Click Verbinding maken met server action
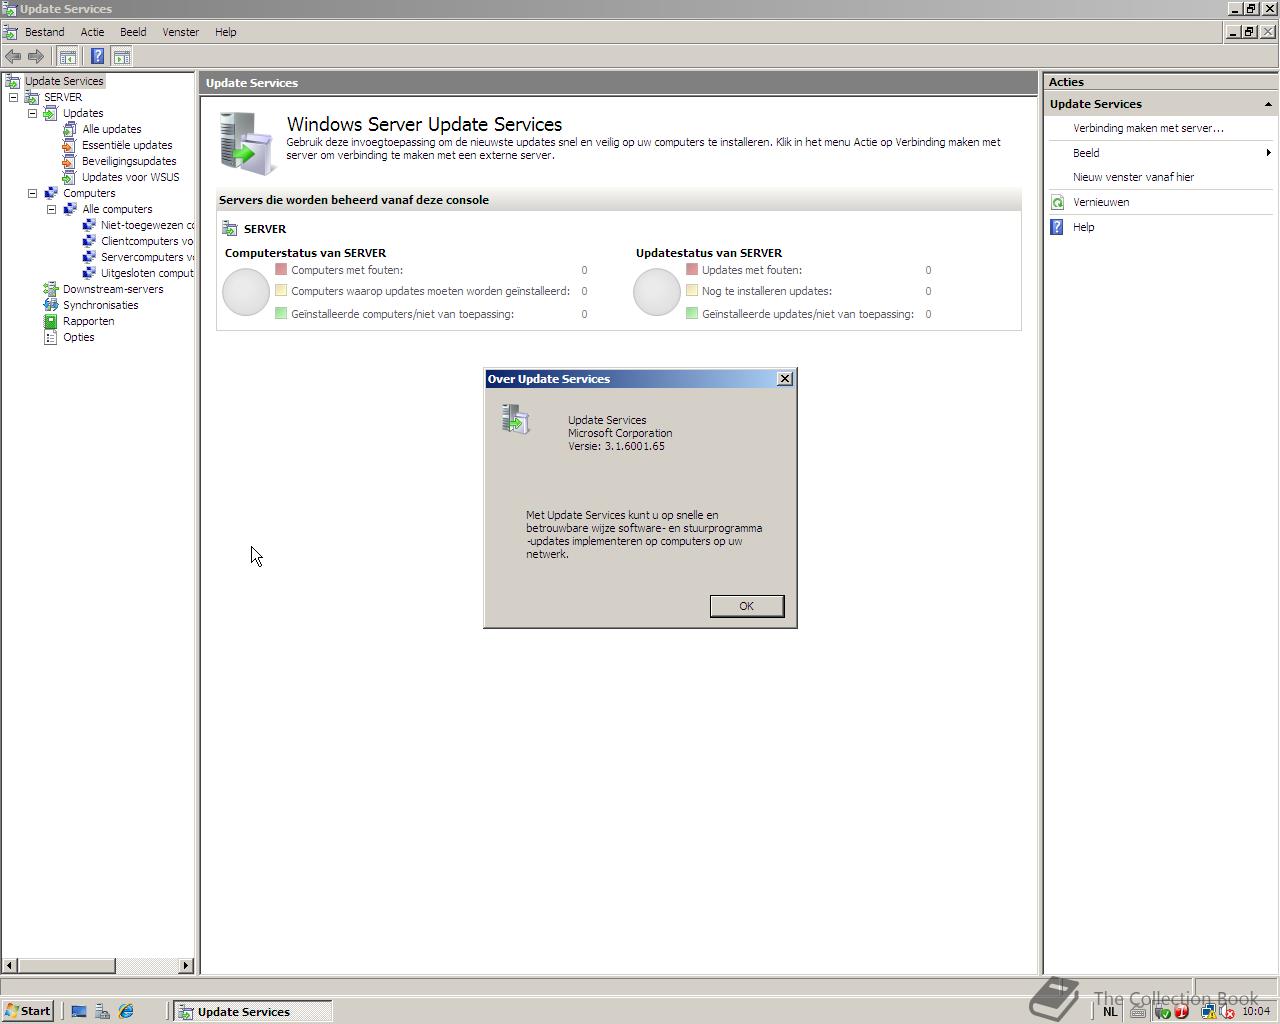Viewport: 1280px width, 1024px height. 1148,128
